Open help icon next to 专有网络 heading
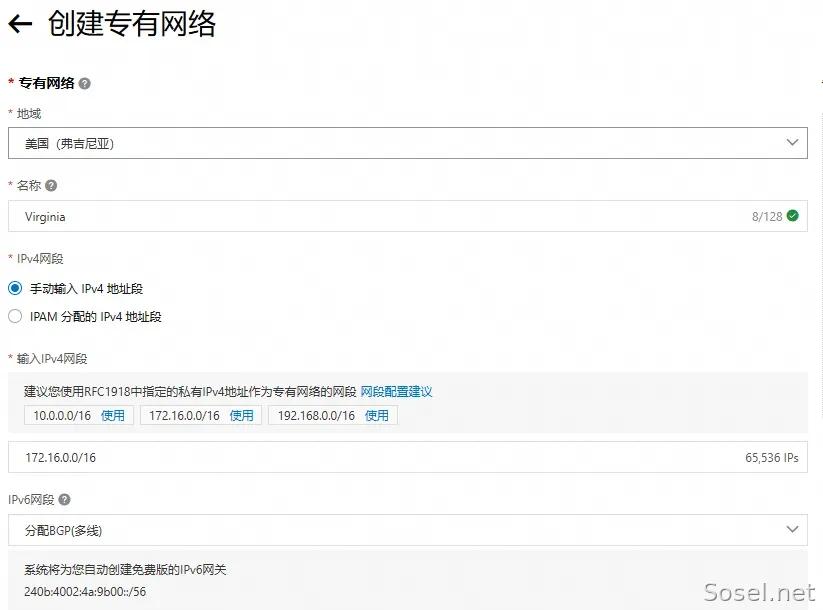 click(x=85, y=83)
